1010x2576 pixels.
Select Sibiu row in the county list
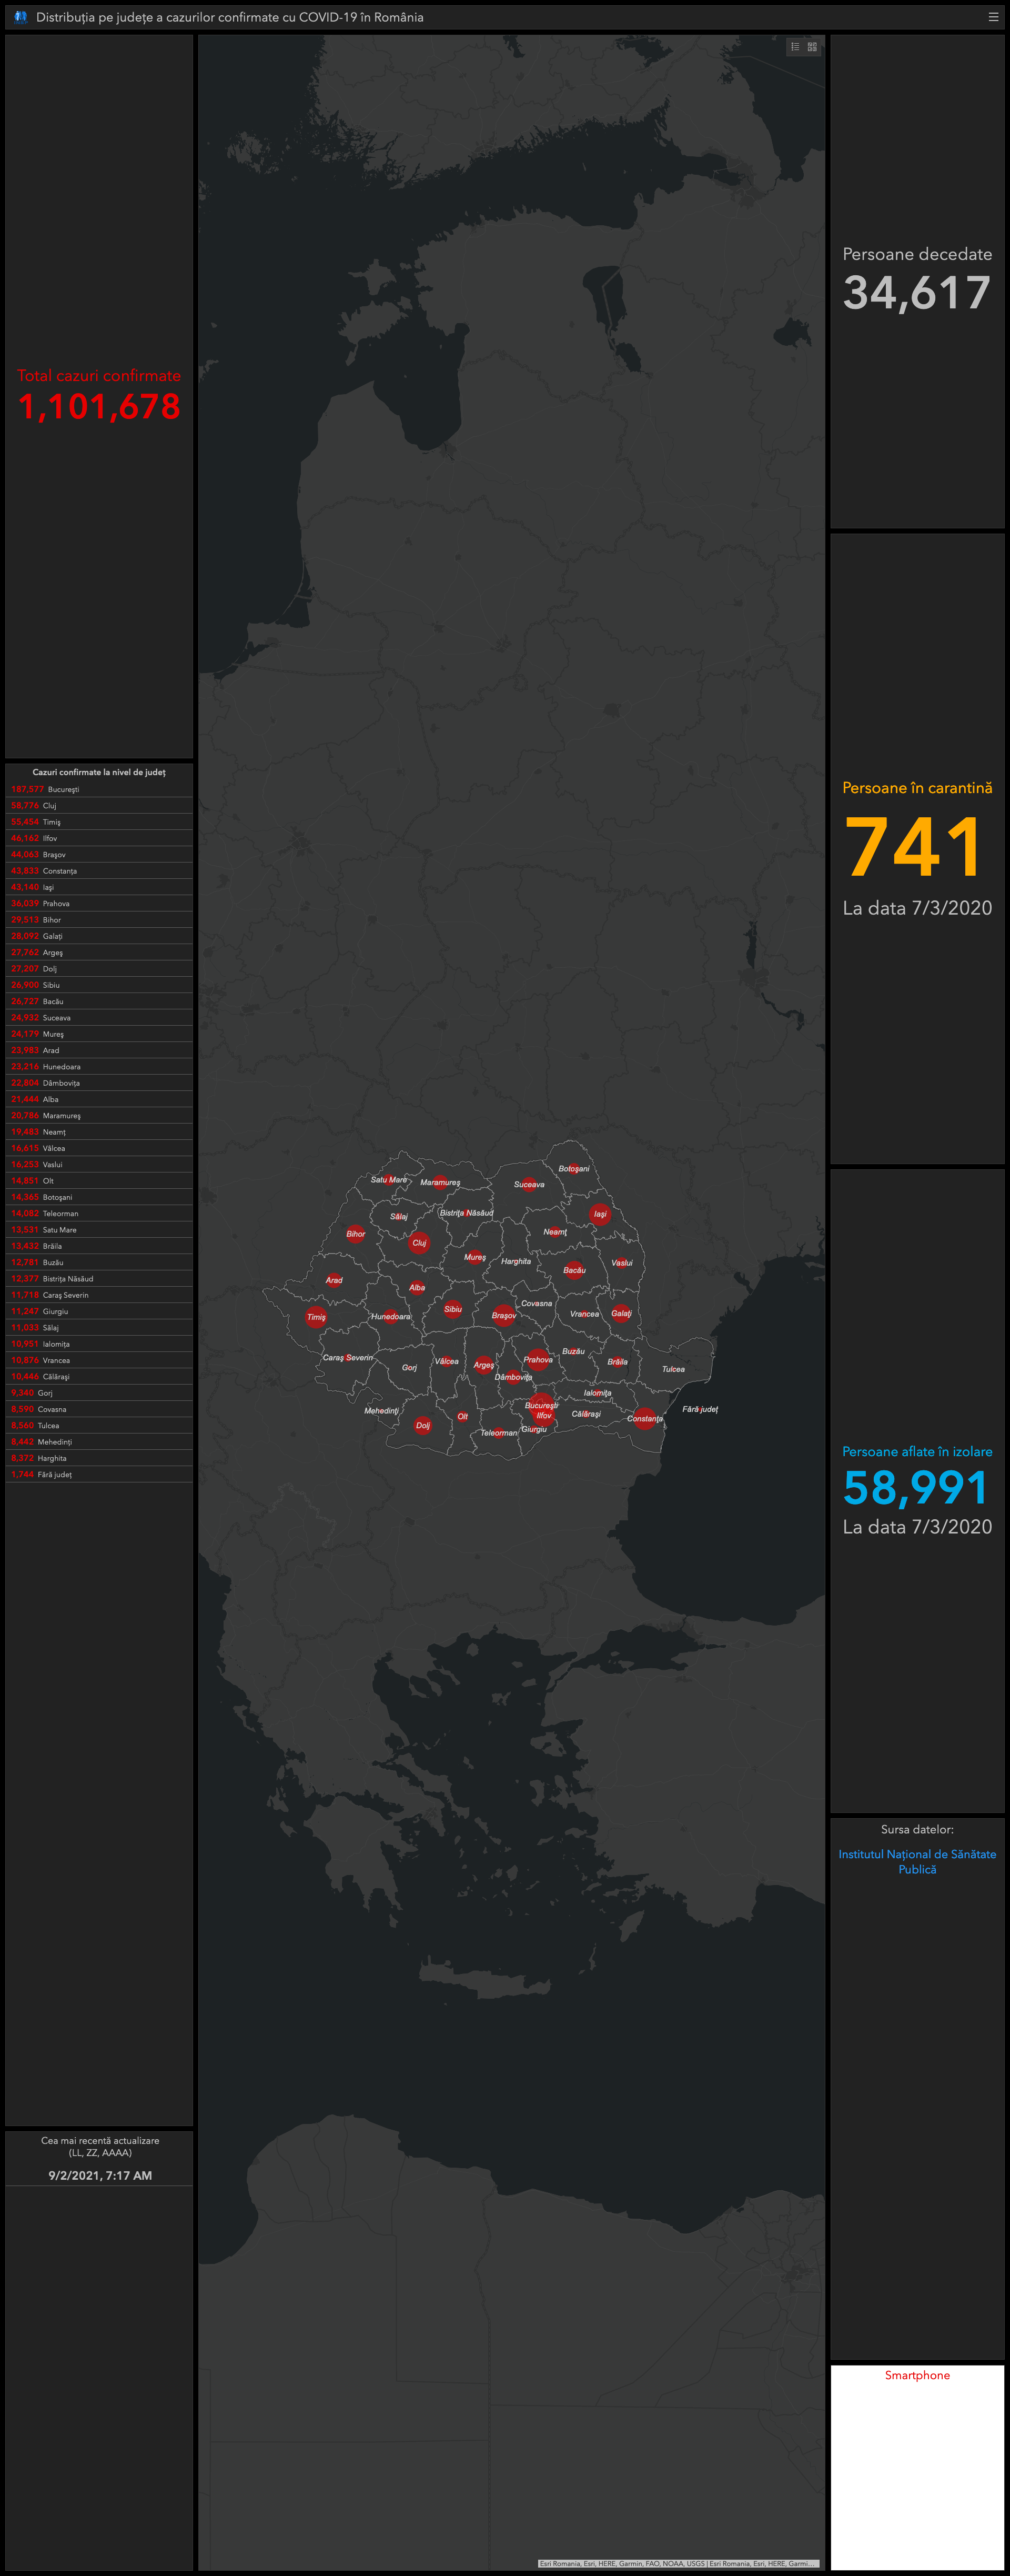point(99,985)
